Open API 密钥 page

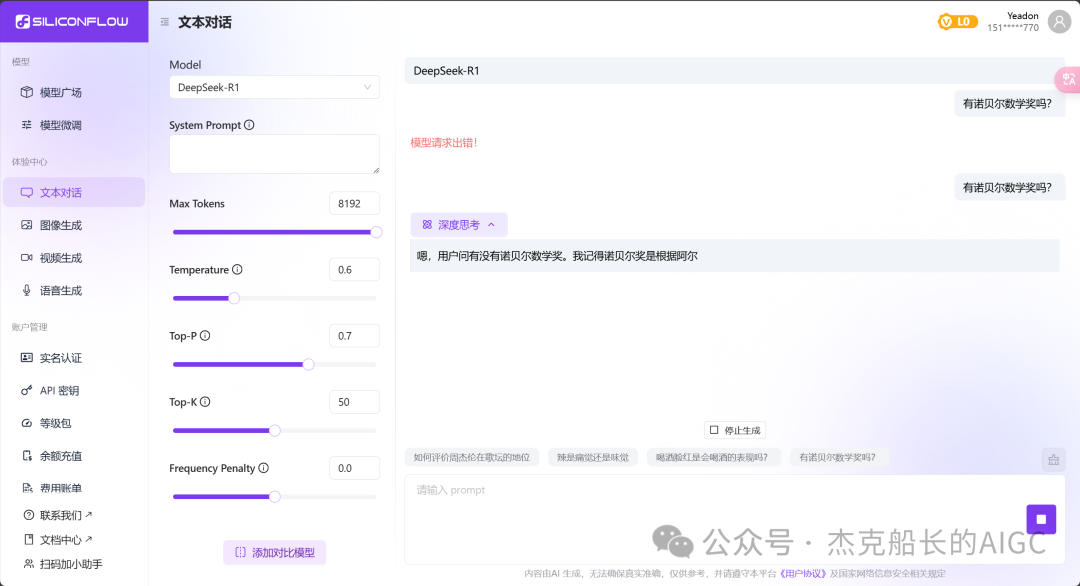[x=74, y=390]
